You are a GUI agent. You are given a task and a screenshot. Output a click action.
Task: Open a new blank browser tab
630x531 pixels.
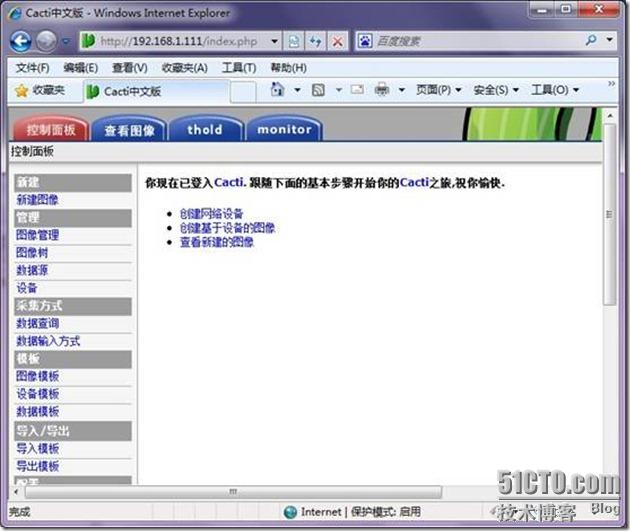tap(243, 92)
